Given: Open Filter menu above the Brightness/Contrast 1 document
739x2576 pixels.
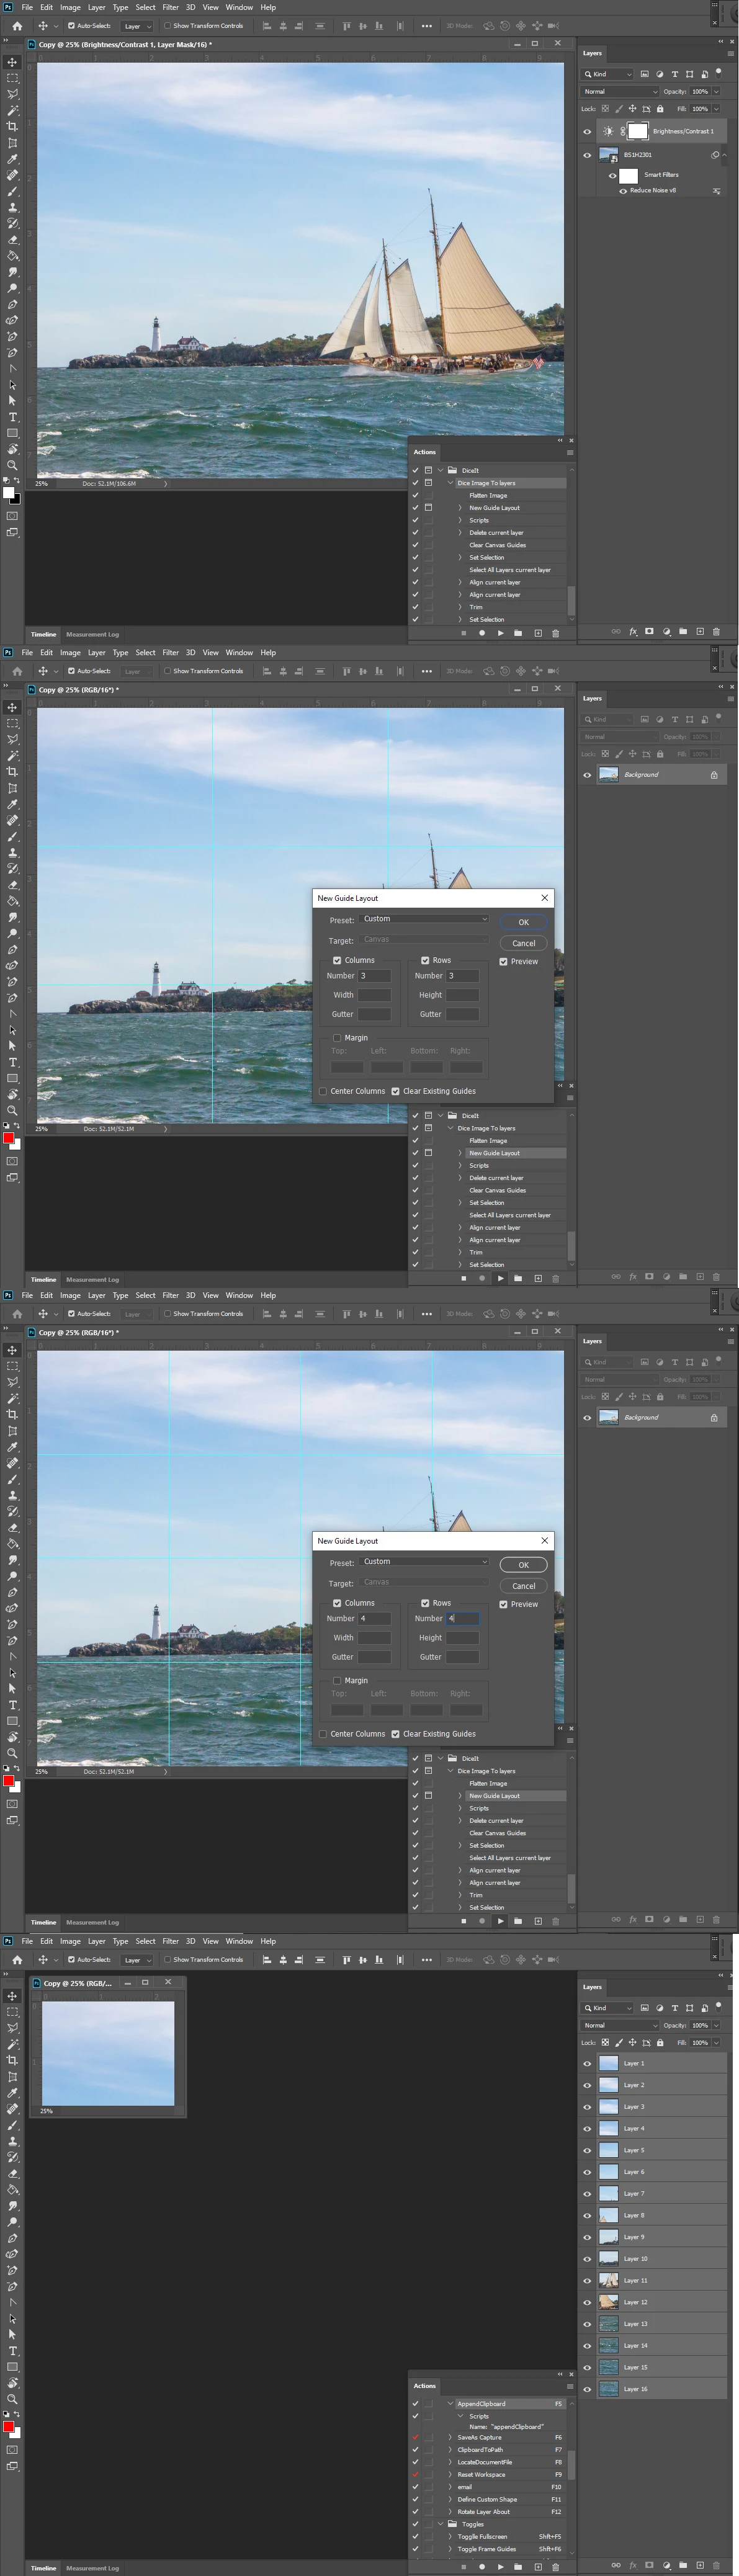Looking at the screenshot, I should tap(170, 7).
